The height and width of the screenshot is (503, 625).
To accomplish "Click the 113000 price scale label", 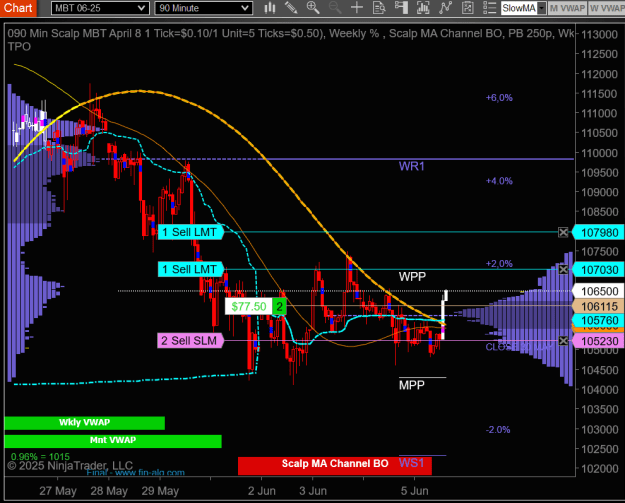I will (599, 35).
